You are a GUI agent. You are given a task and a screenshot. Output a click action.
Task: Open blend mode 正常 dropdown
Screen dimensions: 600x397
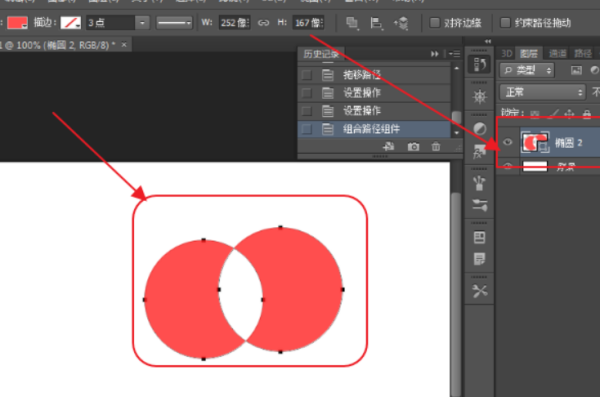(542, 92)
